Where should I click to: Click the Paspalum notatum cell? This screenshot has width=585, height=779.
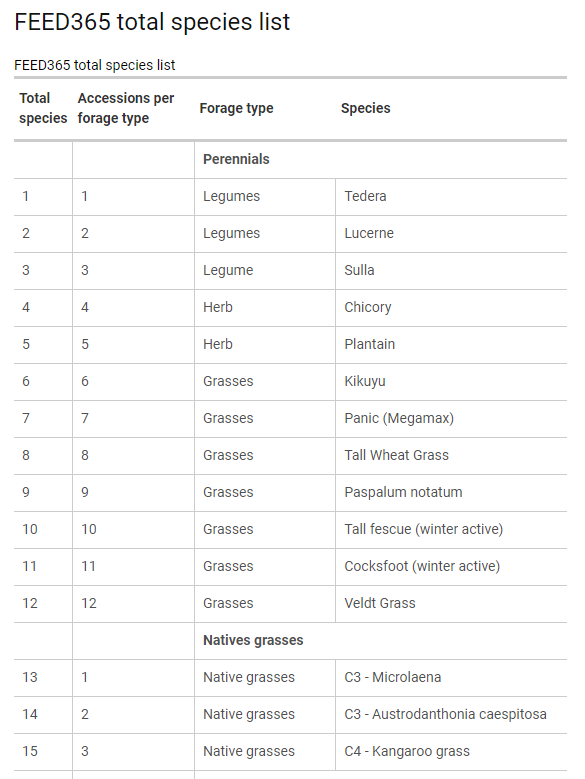click(451, 492)
